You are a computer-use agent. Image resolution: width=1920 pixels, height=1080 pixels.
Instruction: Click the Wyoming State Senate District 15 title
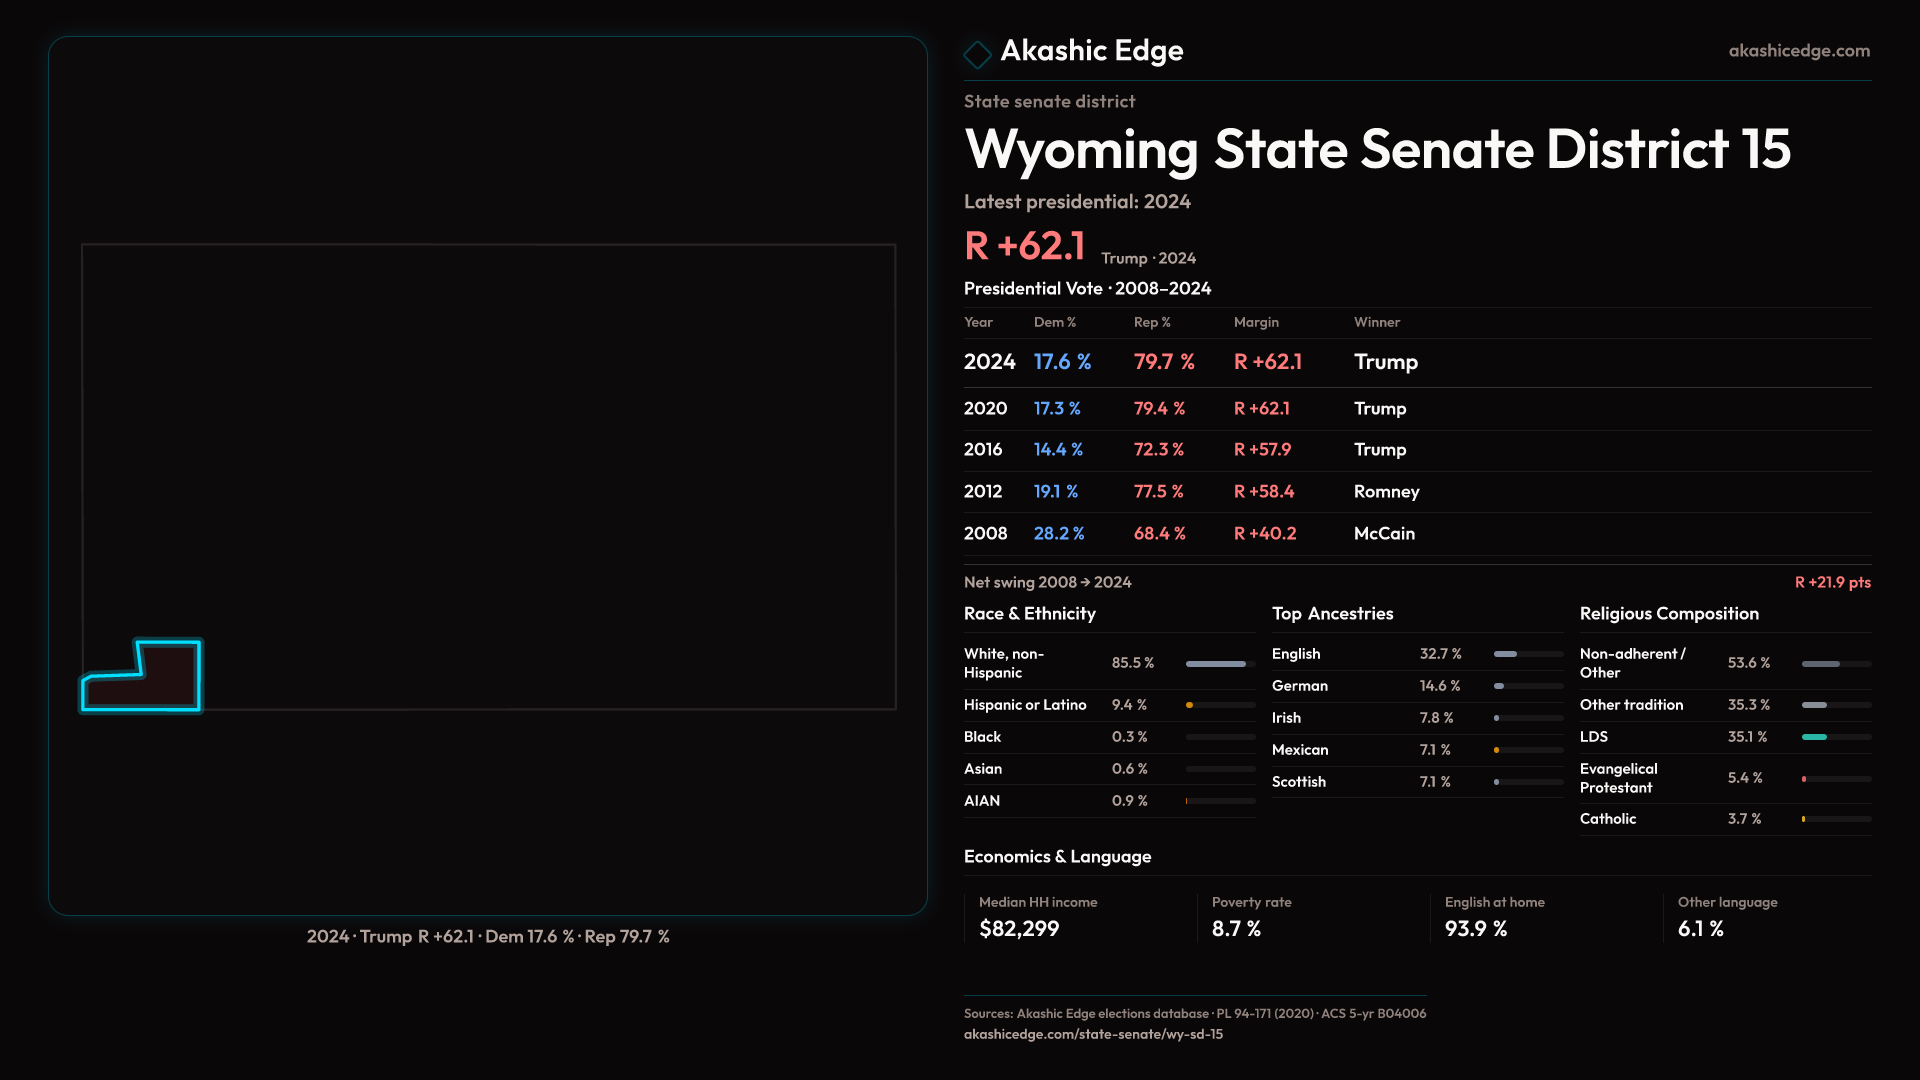(x=1376, y=150)
